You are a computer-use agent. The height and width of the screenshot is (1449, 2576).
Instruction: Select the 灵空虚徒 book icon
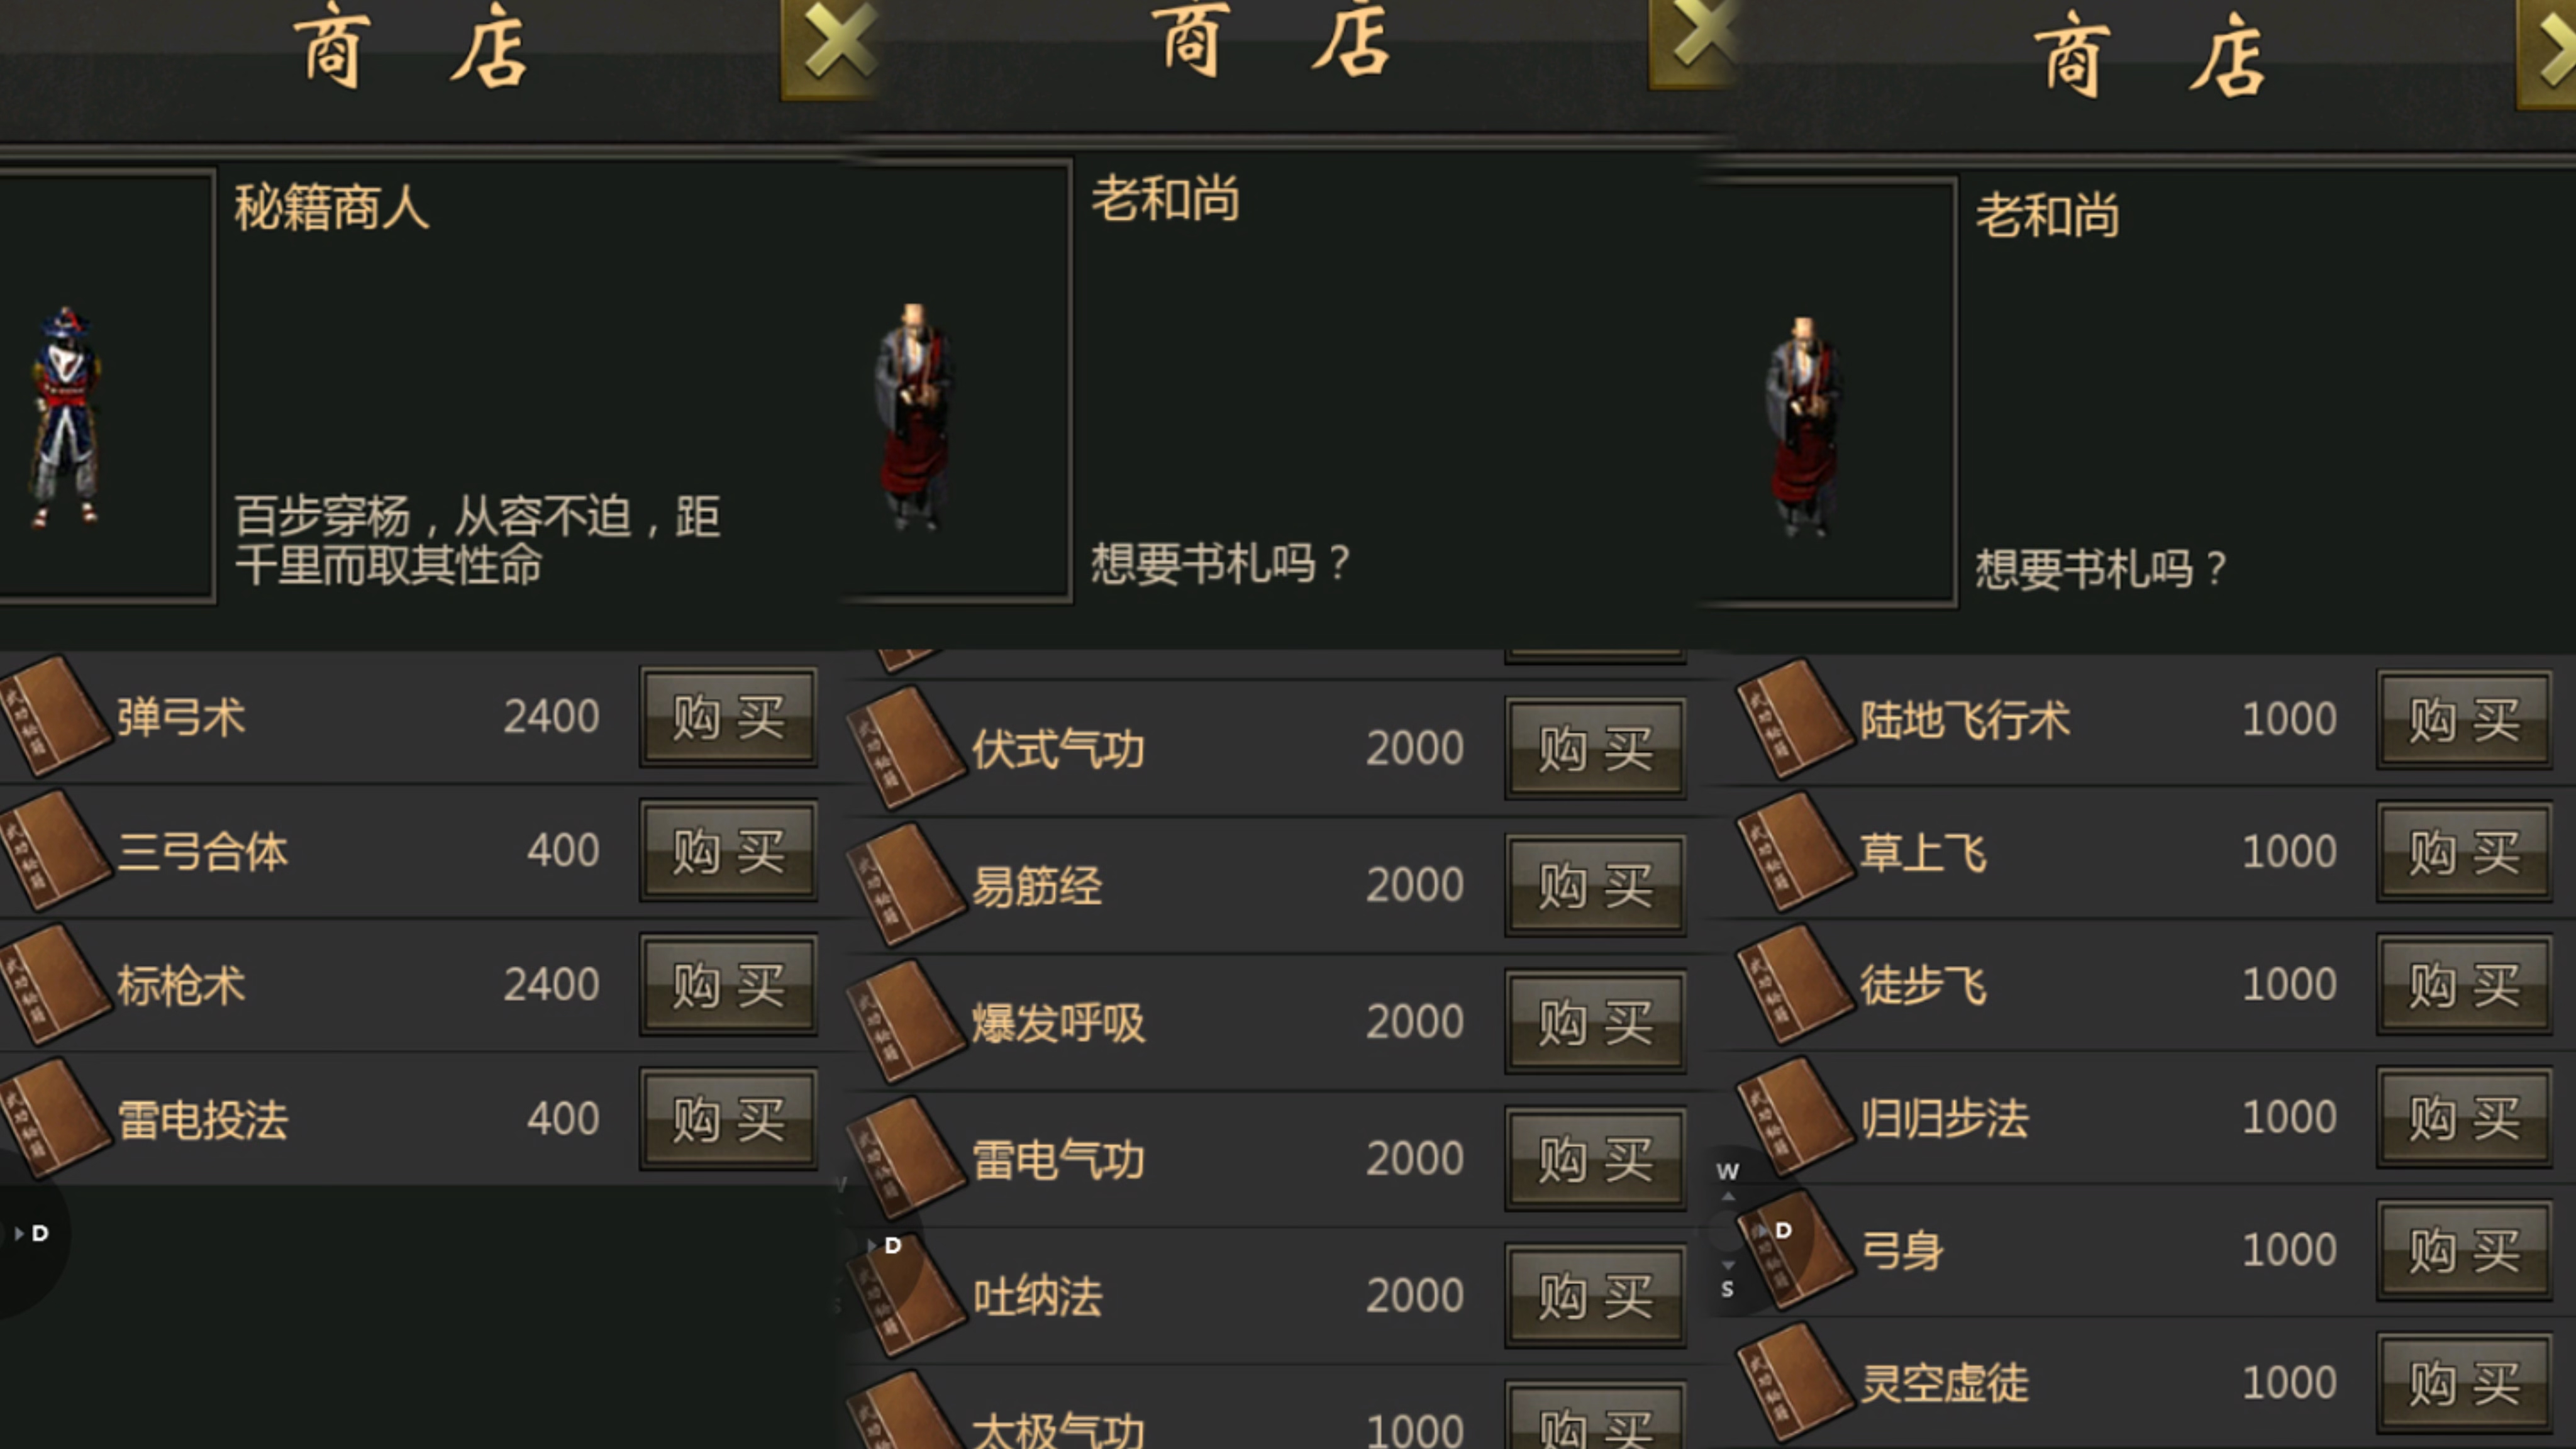point(1794,1382)
